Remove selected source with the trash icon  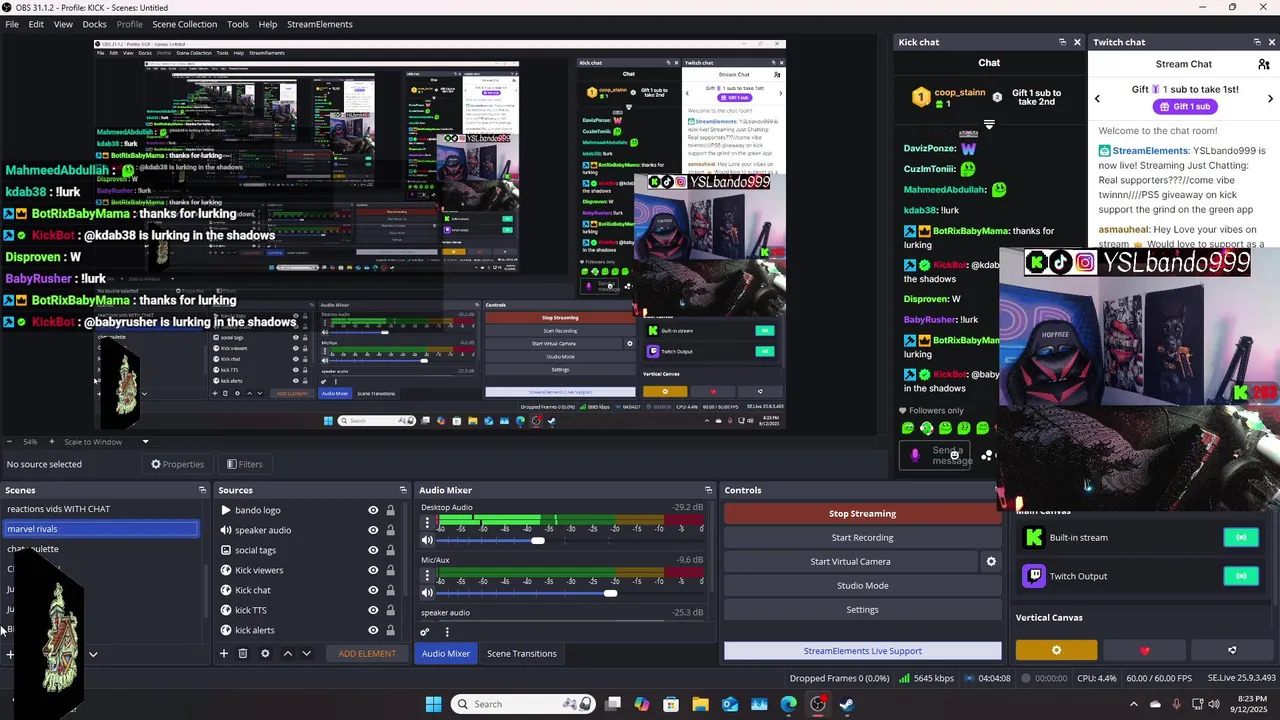[243, 653]
